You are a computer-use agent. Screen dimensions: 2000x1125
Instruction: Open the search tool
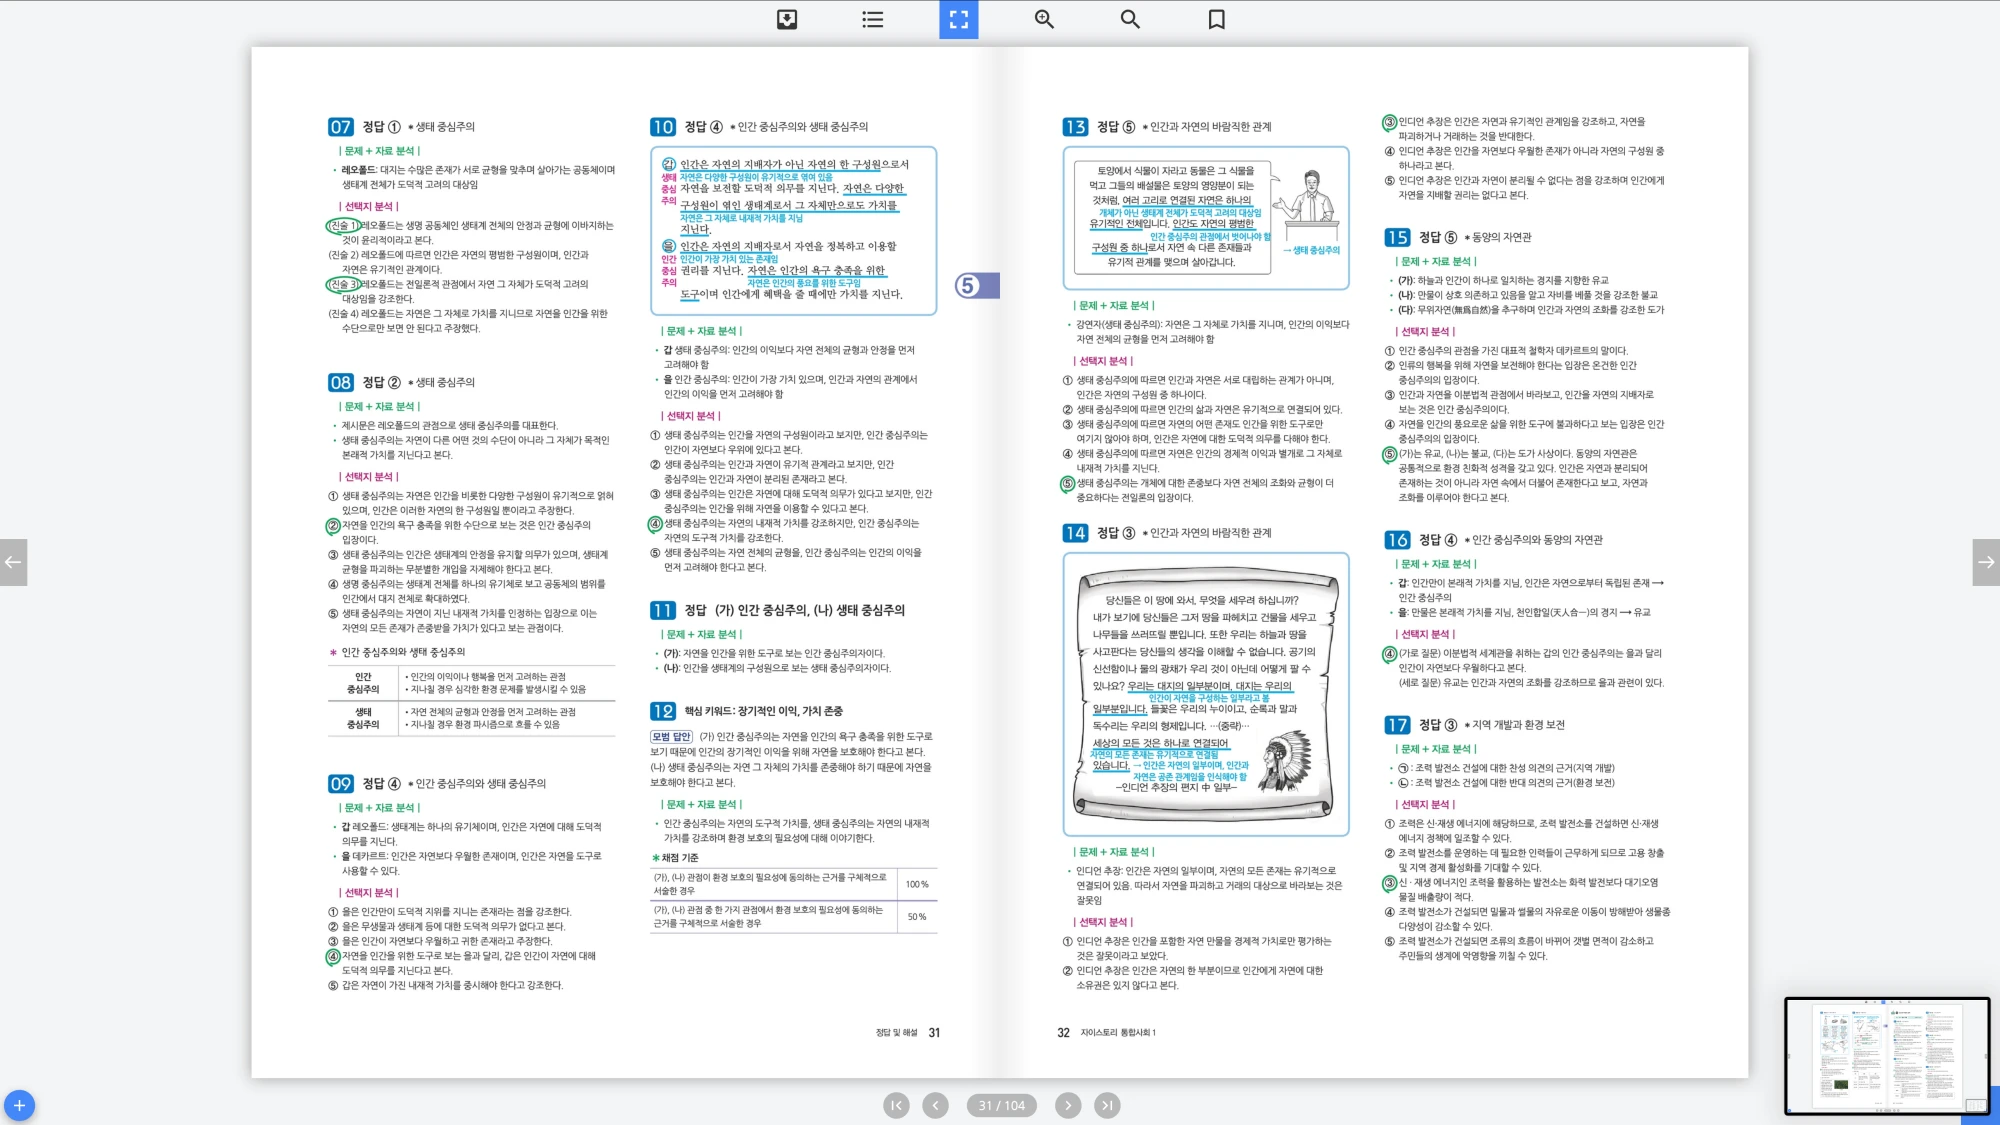(x=1130, y=19)
